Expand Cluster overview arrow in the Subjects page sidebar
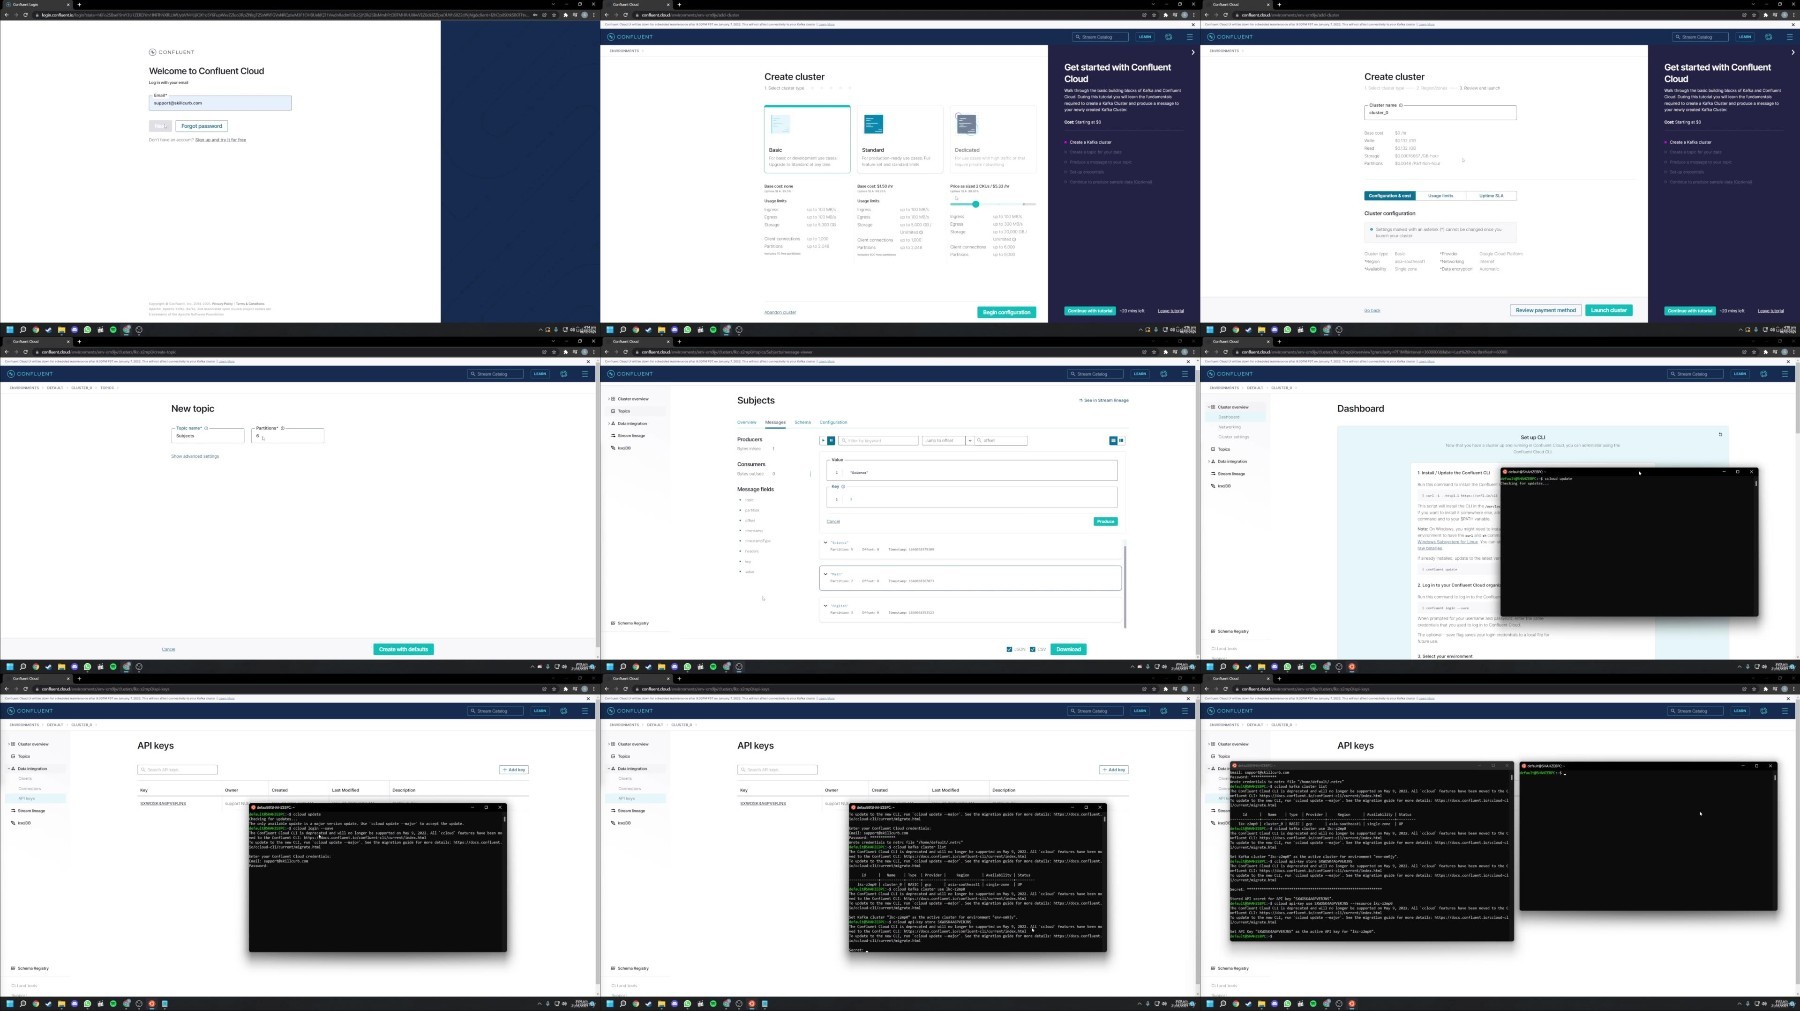 [609, 399]
